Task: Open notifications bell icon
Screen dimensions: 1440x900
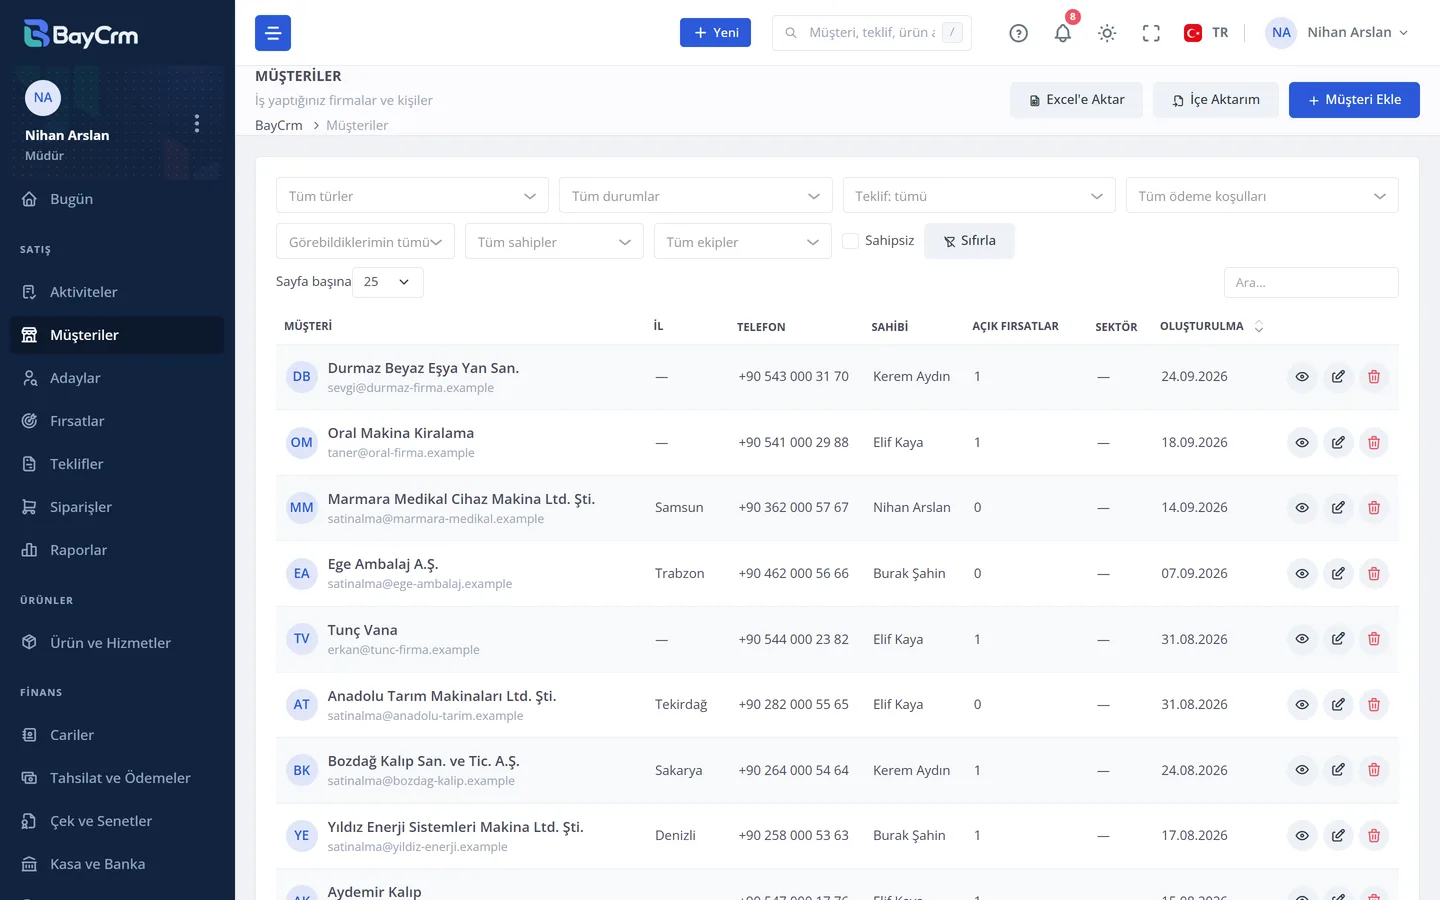Action: coord(1063,33)
